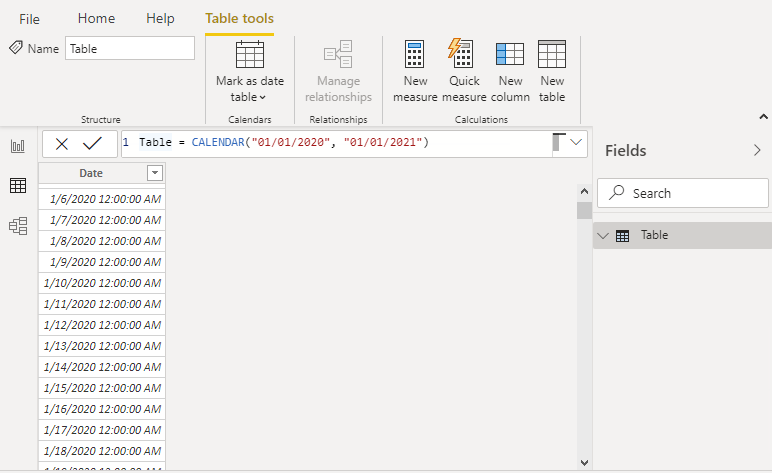The image size is (772, 473).
Task: Click the scroll down arrow of the data grid
Action: pyautogui.click(x=584, y=463)
